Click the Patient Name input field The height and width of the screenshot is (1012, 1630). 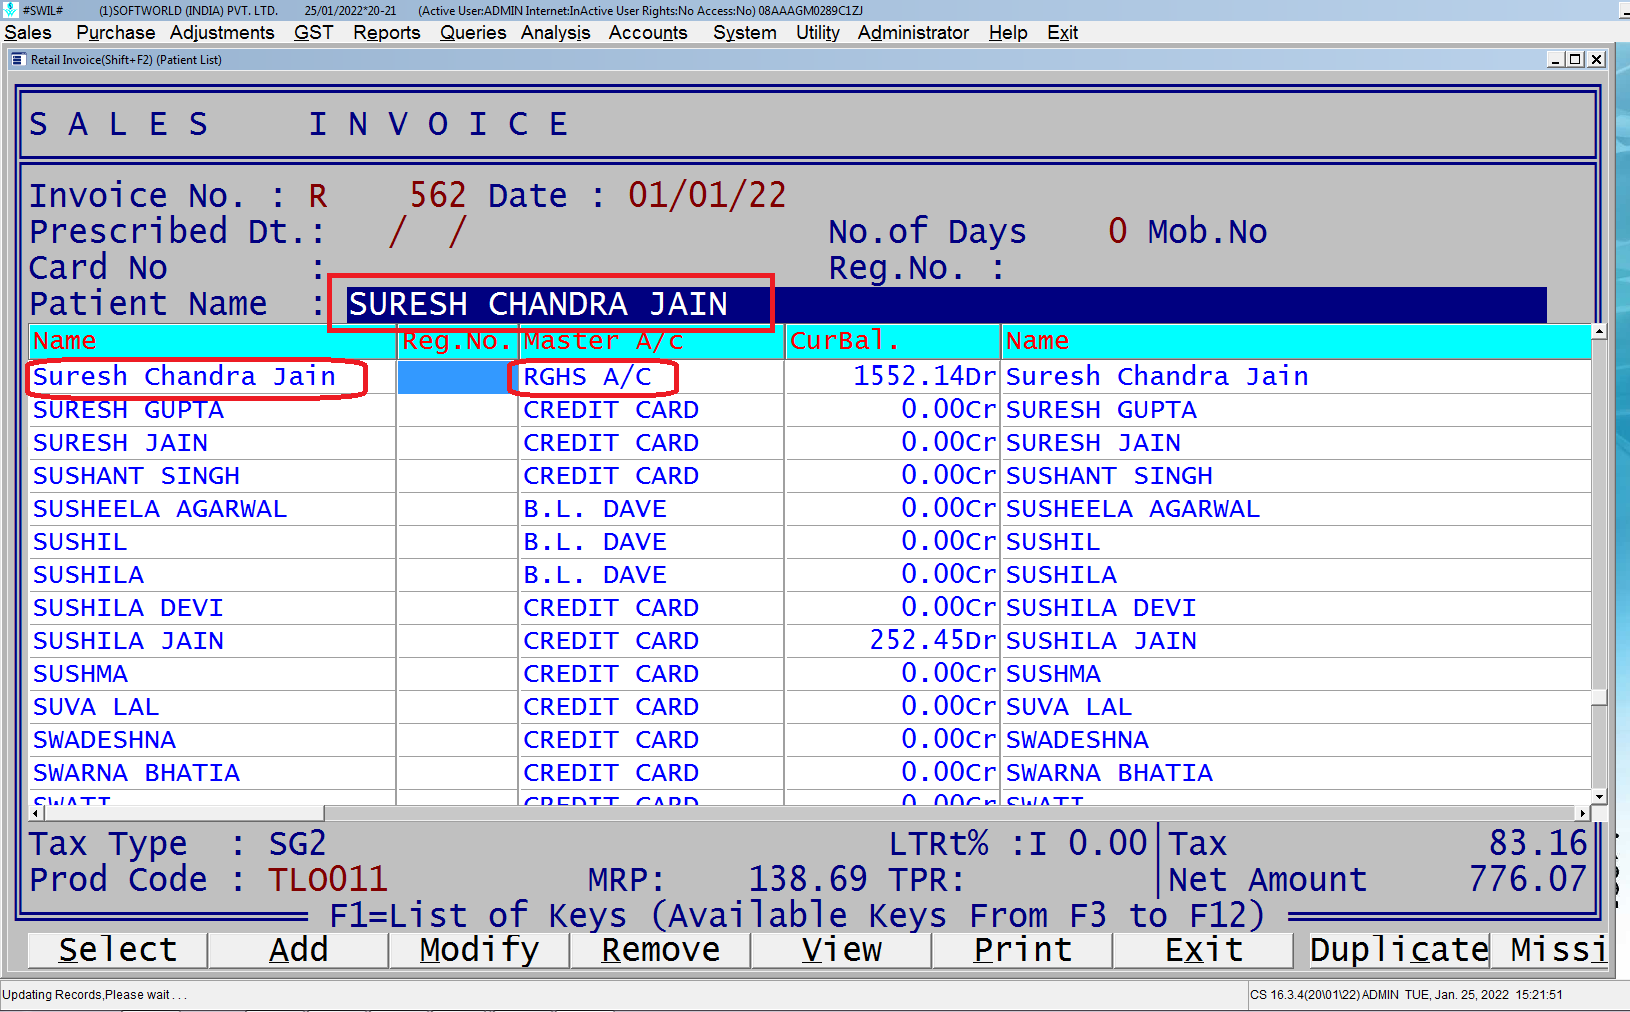pyautogui.click(x=945, y=304)
